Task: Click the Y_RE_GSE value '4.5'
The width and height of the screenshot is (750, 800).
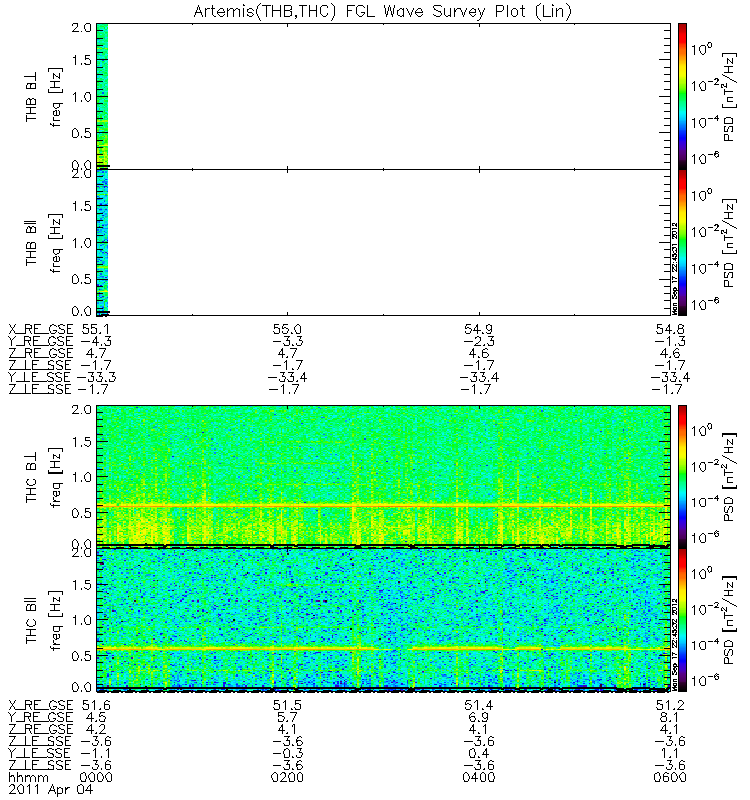Action: [96, 717]
